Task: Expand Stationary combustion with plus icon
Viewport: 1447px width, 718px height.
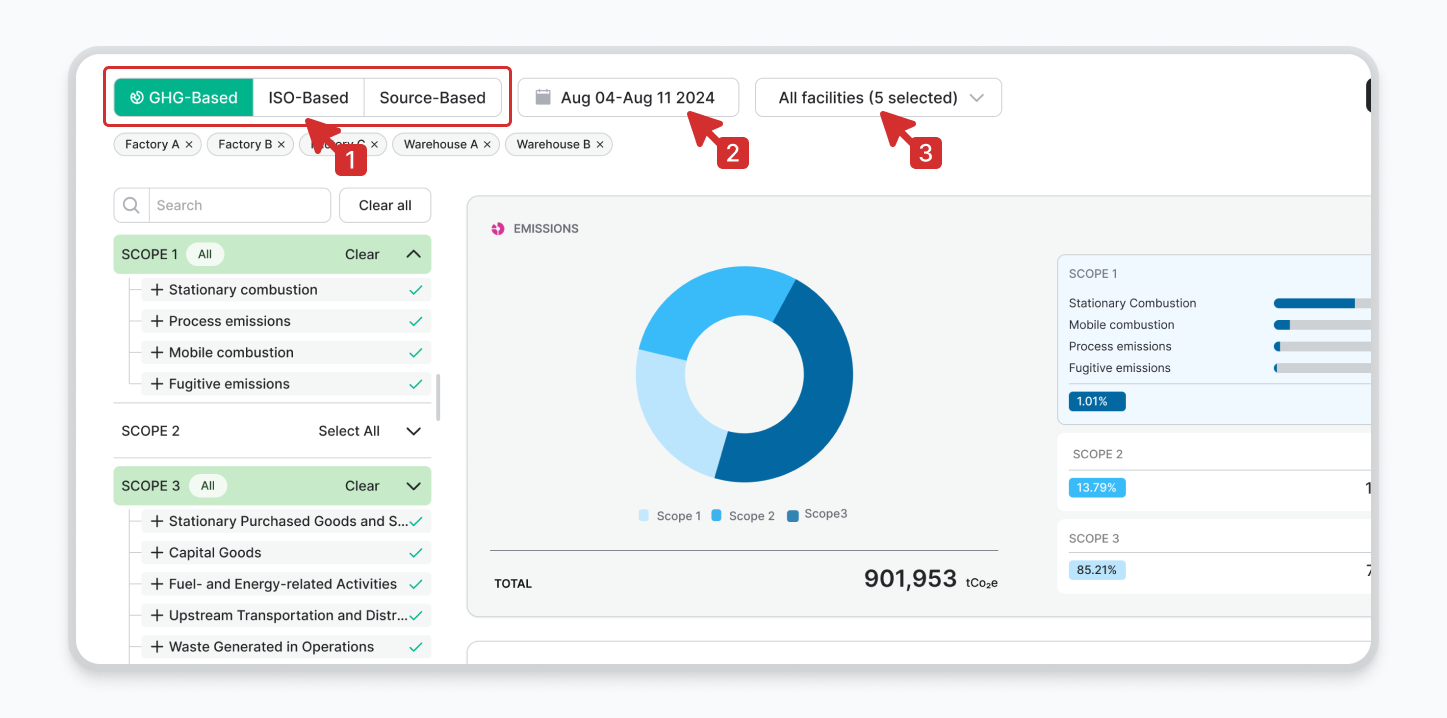Action: point(157,290)
